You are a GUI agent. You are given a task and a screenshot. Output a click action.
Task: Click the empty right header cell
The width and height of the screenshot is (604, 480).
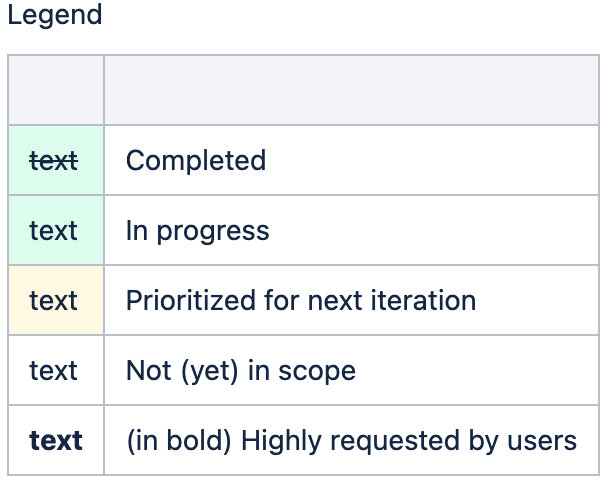351,90
